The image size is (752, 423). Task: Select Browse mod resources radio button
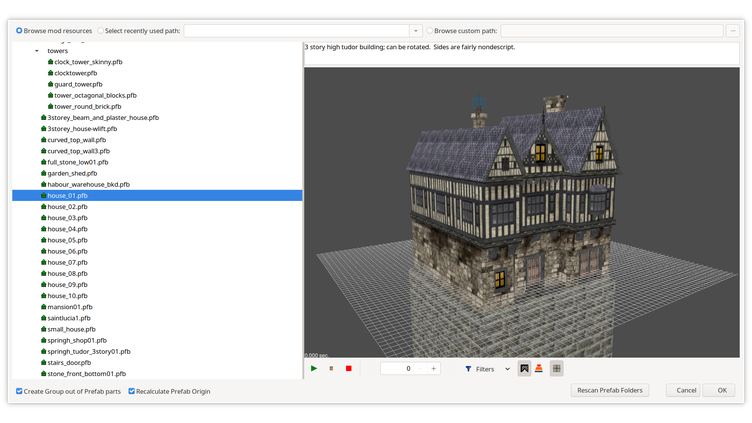(20, 31)
